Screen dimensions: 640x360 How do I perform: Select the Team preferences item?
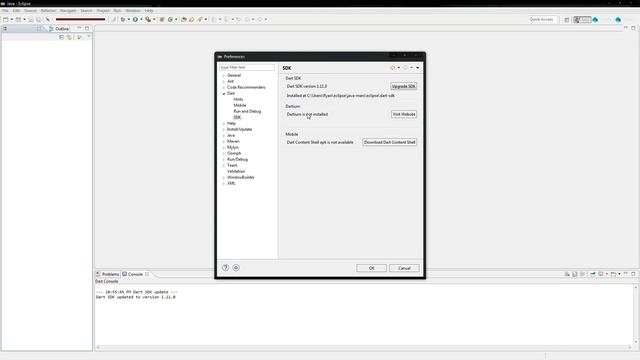(232, 165)
